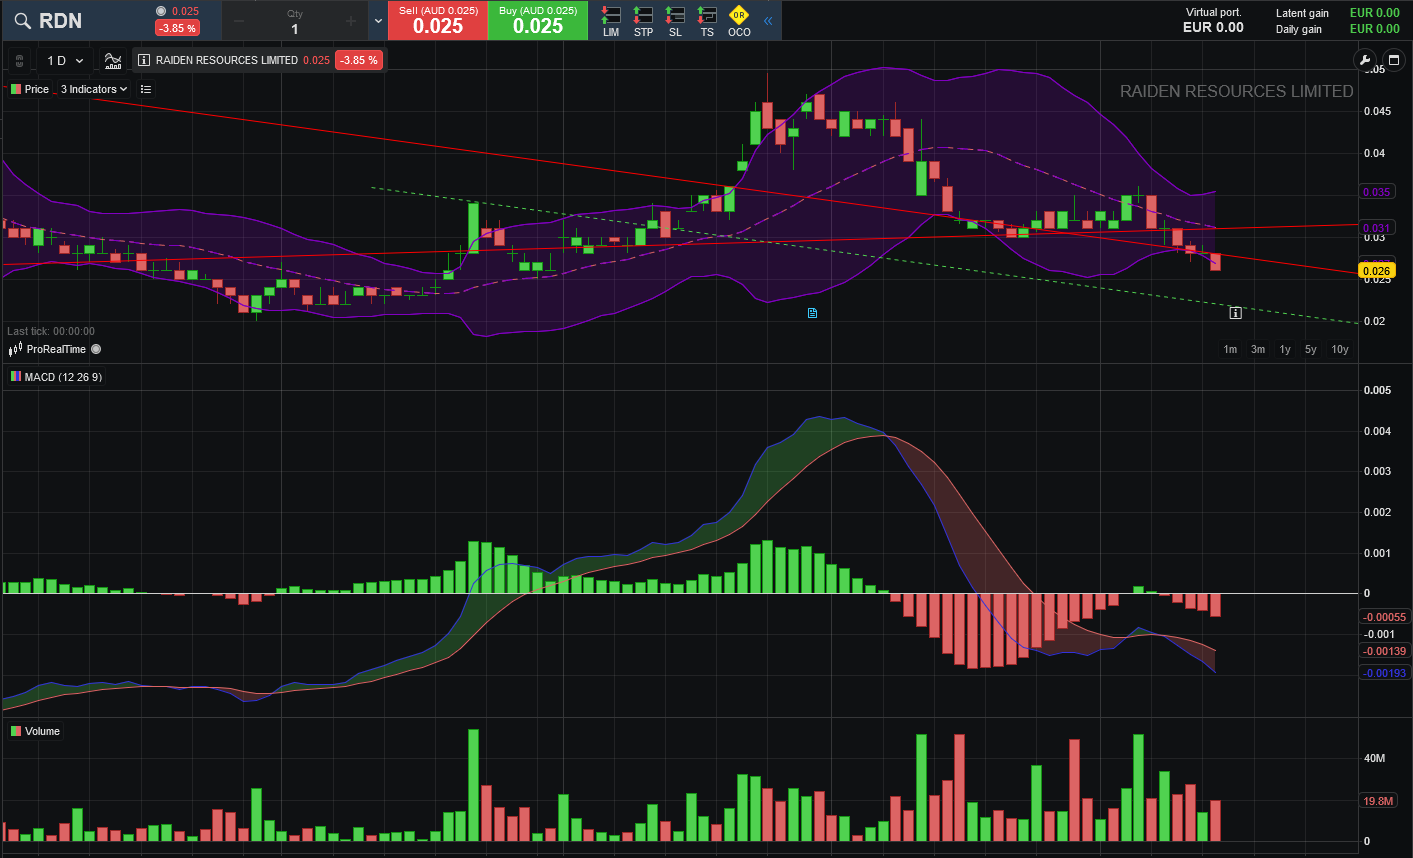Click the quantity input field showing 1
Screen dimensions: 1413x858
point(295,29)
